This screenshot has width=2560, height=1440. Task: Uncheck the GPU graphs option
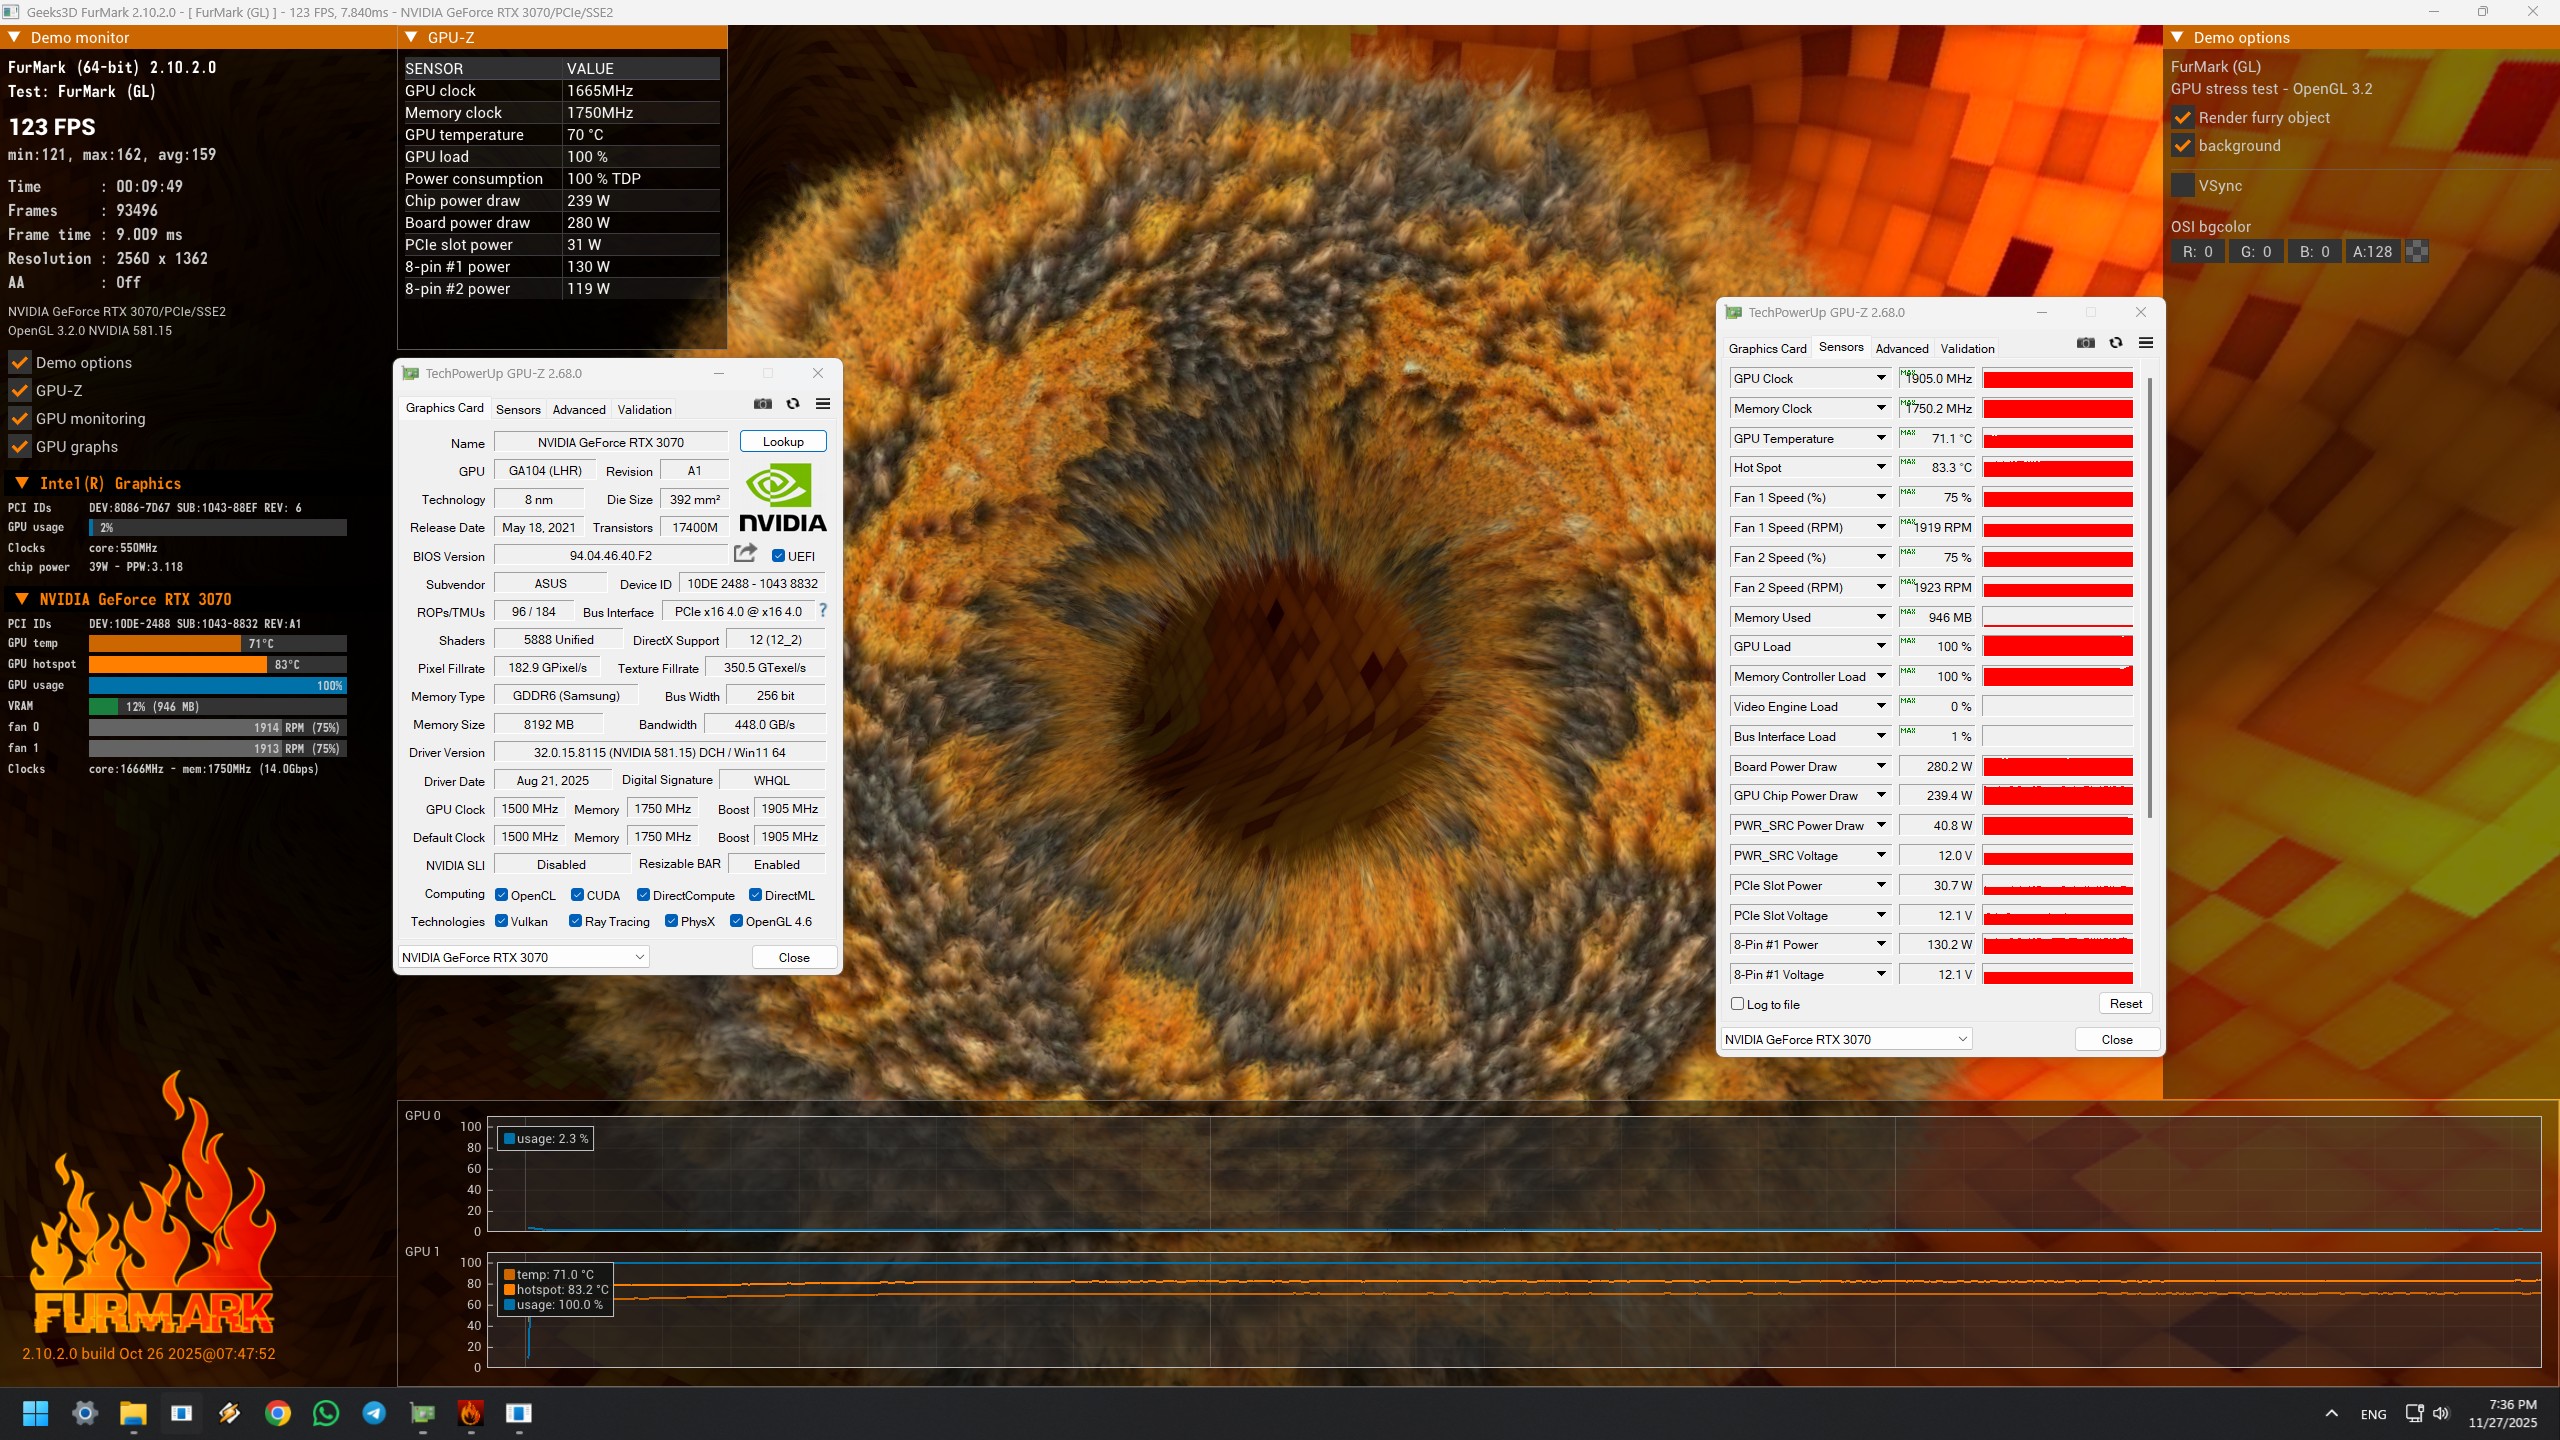[x=19, y=446]
